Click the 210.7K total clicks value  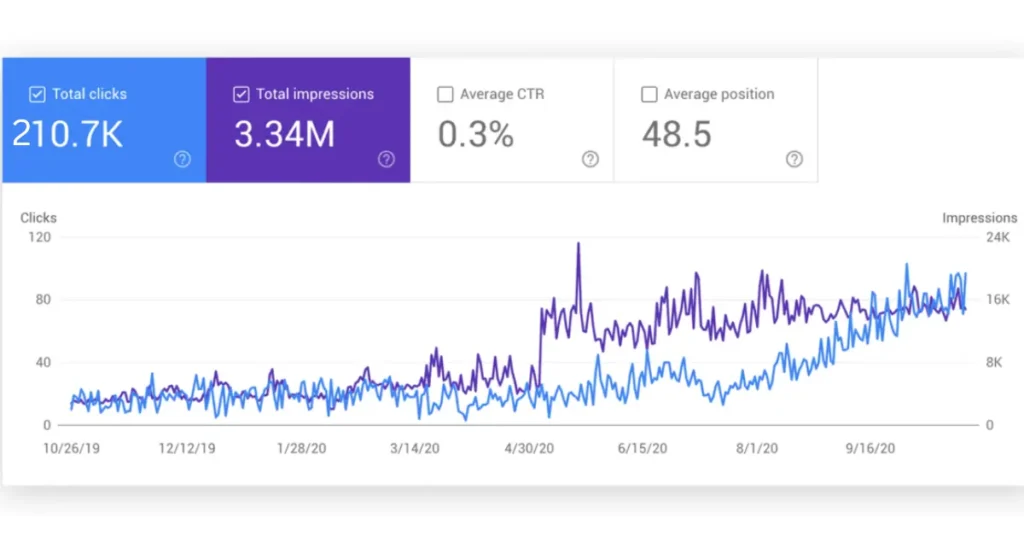68,134
